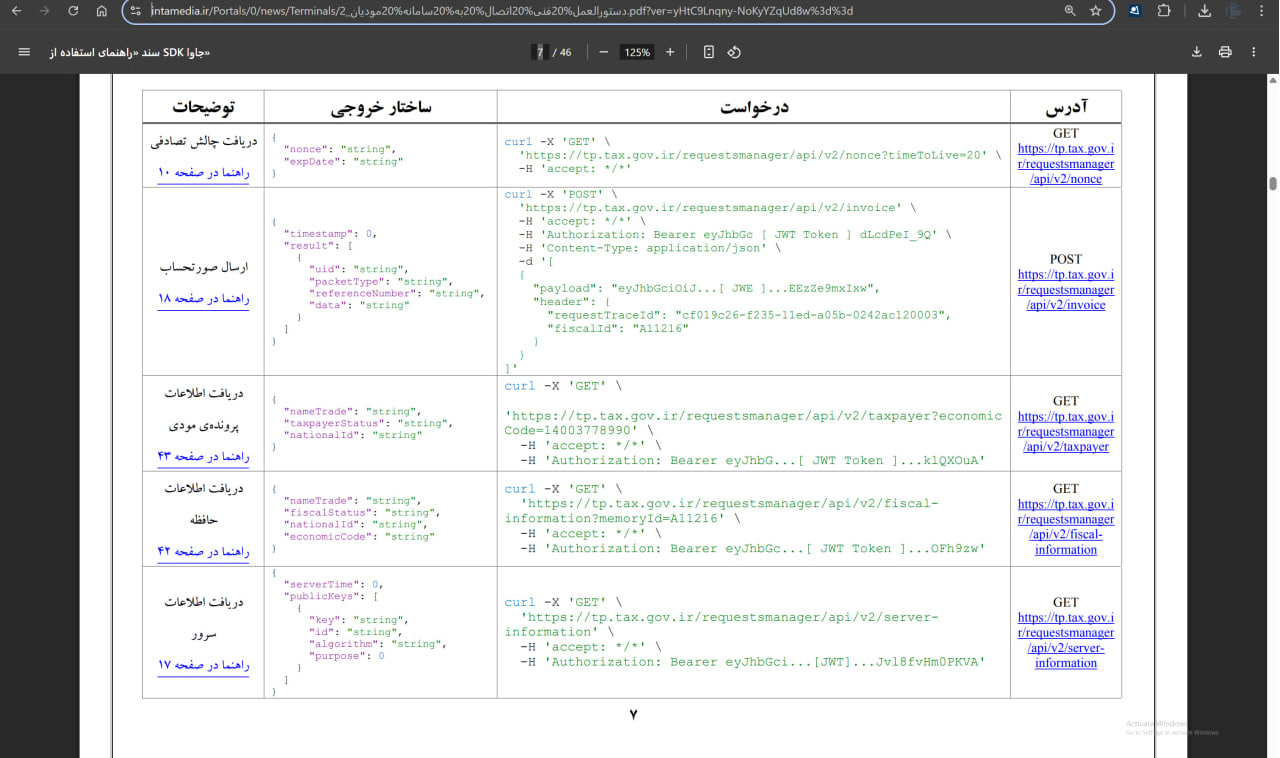Image resolution: width=1280 pixels, height=758 pixels.
Task: Click the "algorithm": "string" line
Action: pos(377,644)
